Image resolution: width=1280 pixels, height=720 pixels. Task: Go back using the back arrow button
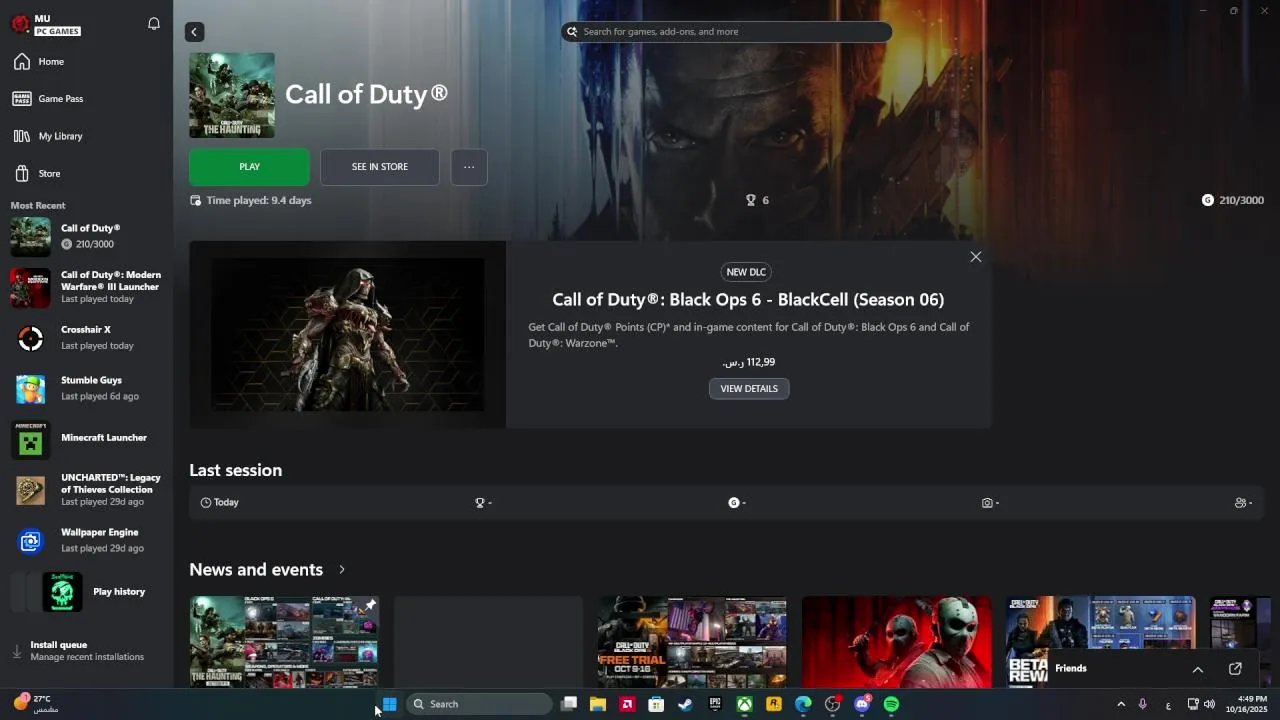point(194,32)
